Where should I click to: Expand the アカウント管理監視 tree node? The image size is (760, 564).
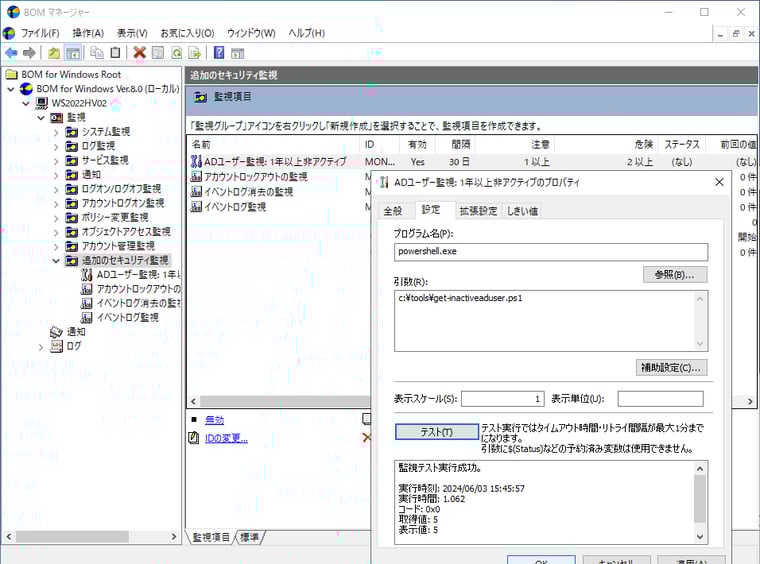point(56,247)
